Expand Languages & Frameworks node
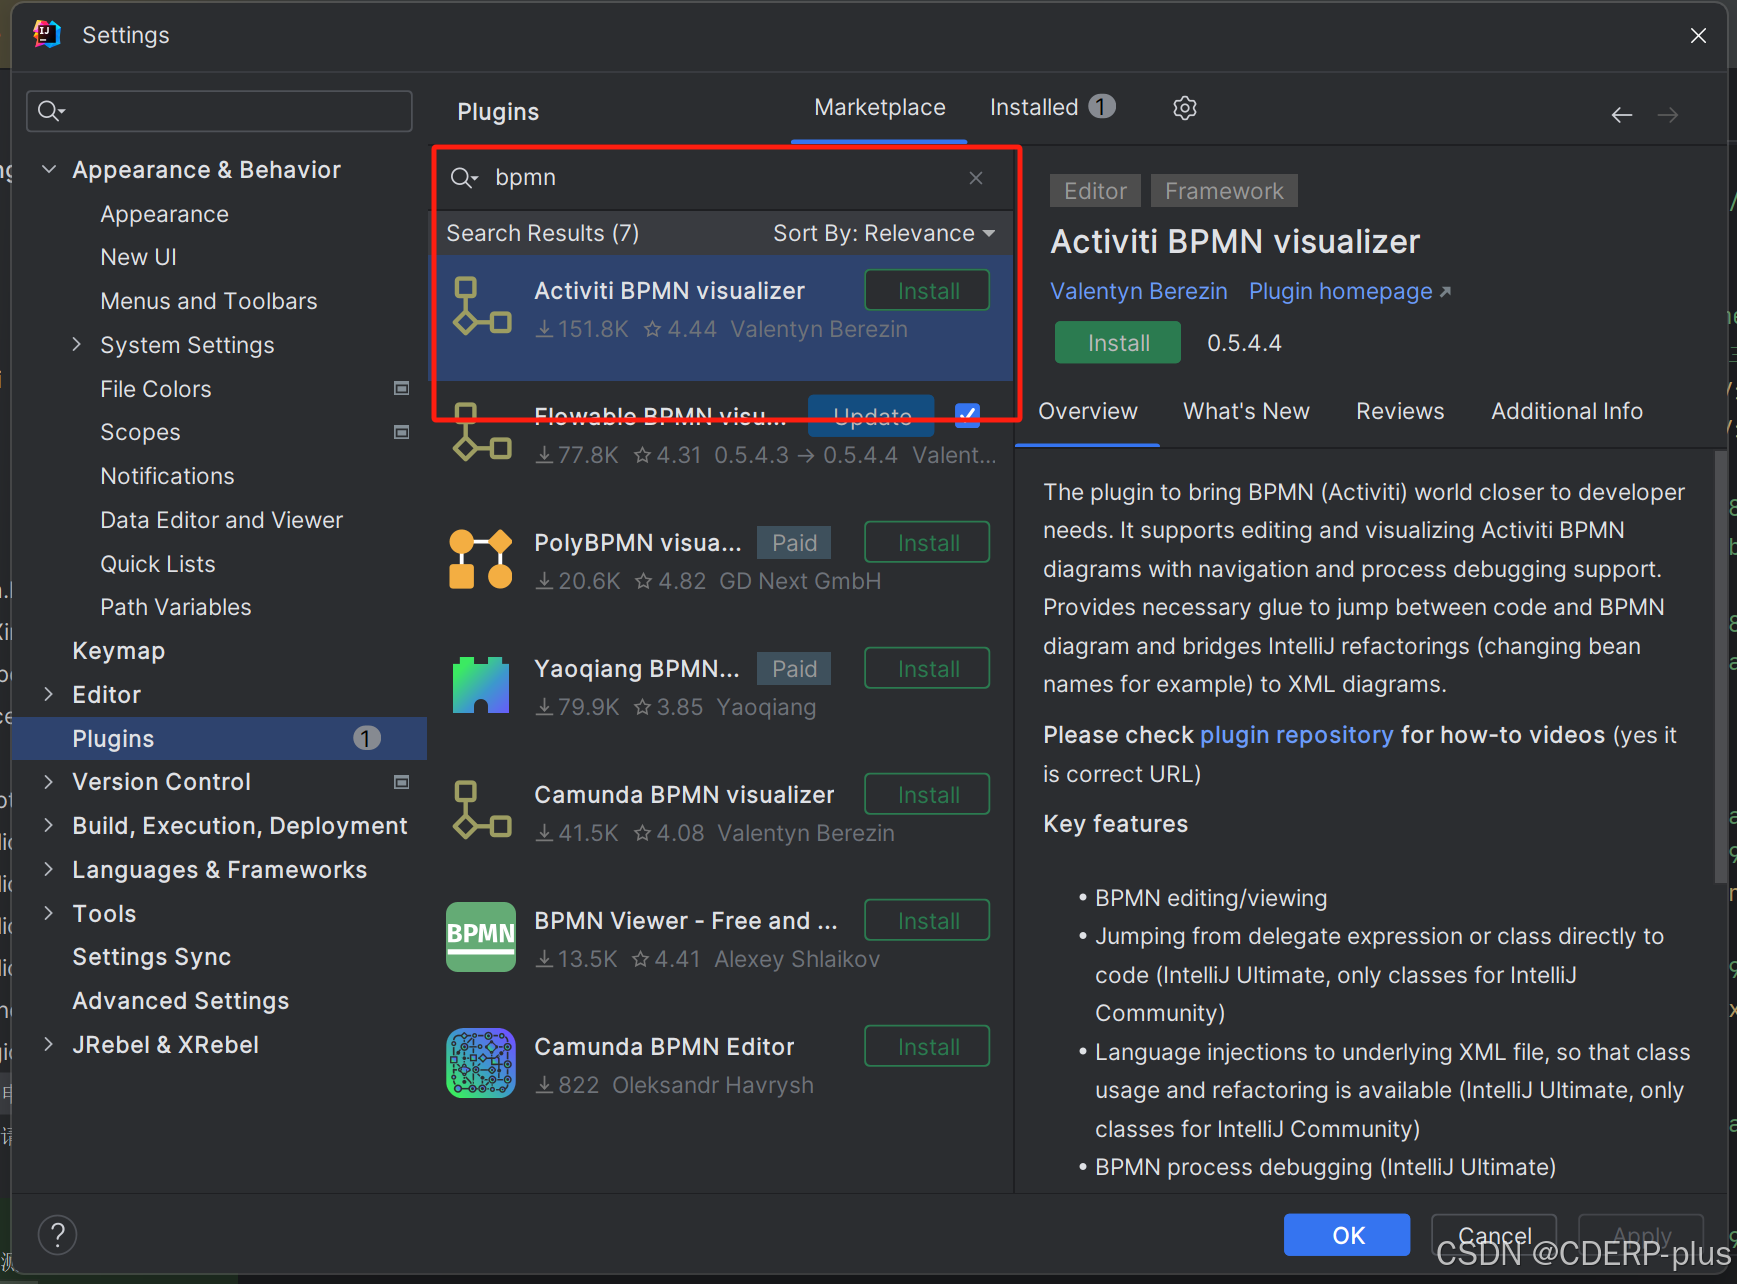 coord(48,869)
